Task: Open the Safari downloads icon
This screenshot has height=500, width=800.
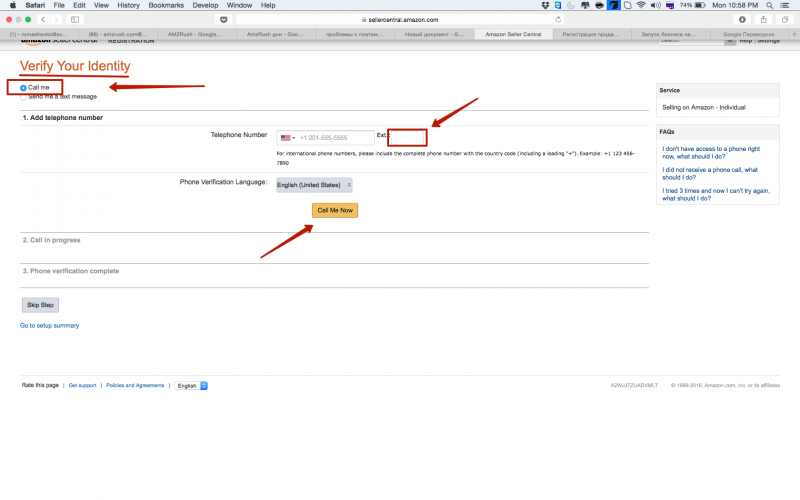Action: coord(742,19)
